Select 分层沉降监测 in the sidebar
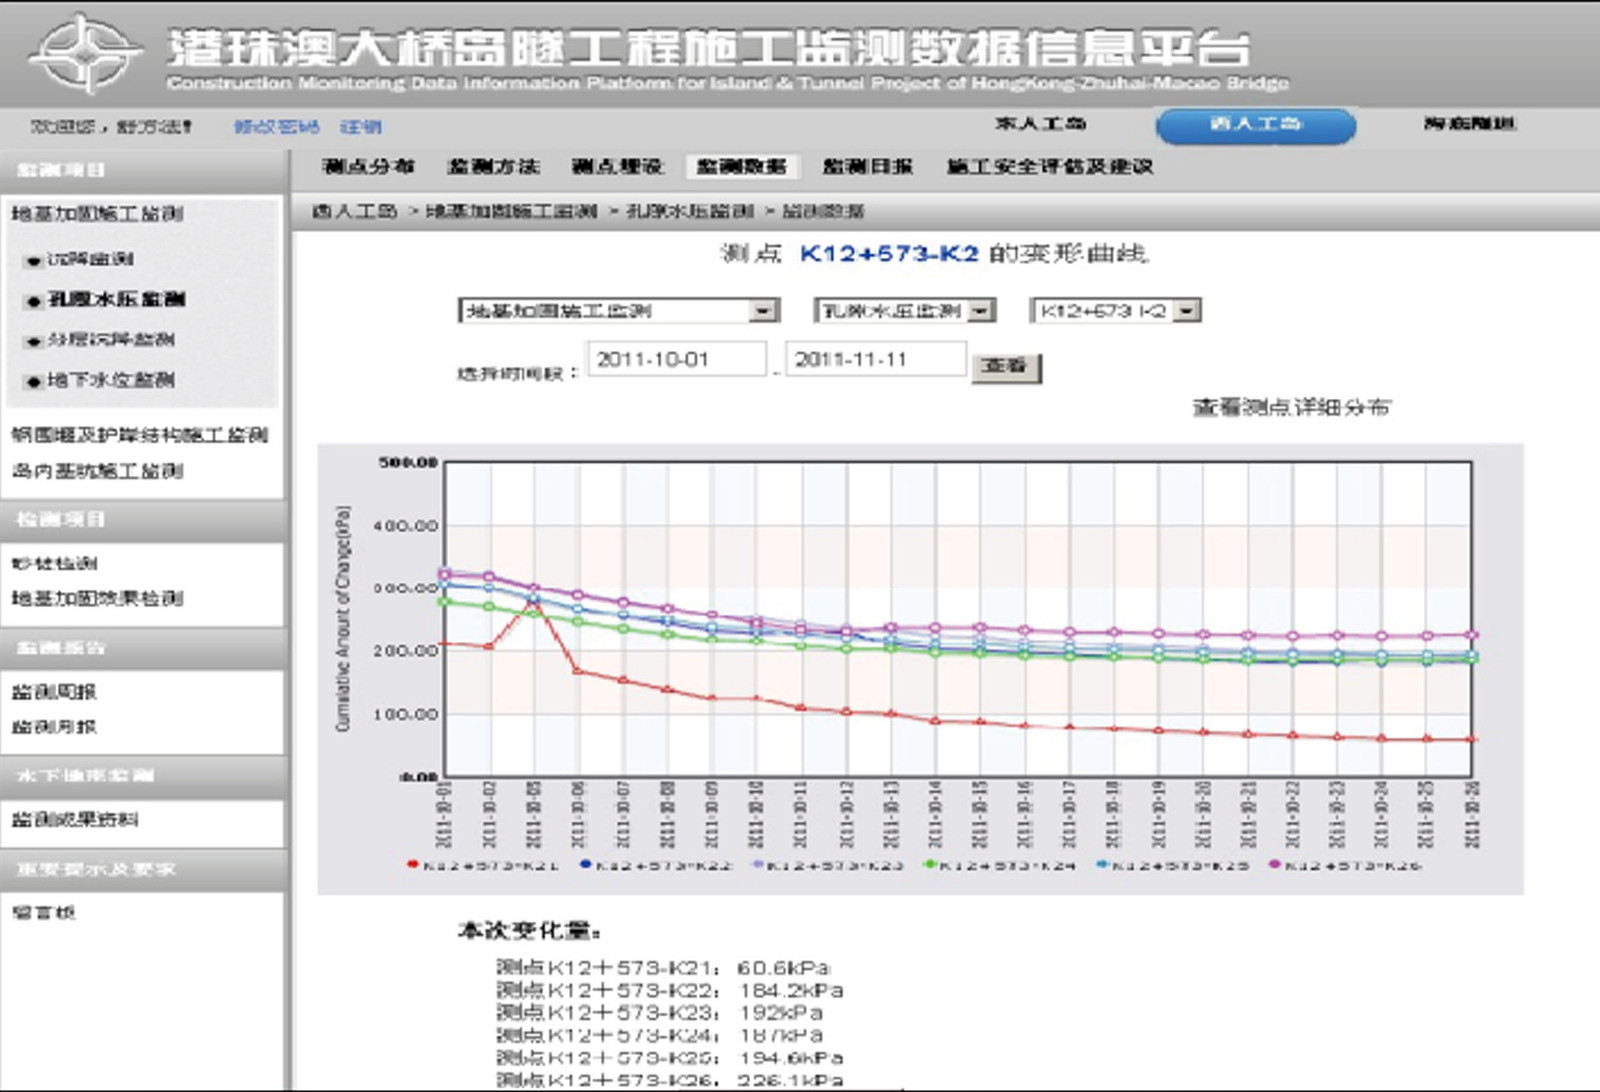 111,341
